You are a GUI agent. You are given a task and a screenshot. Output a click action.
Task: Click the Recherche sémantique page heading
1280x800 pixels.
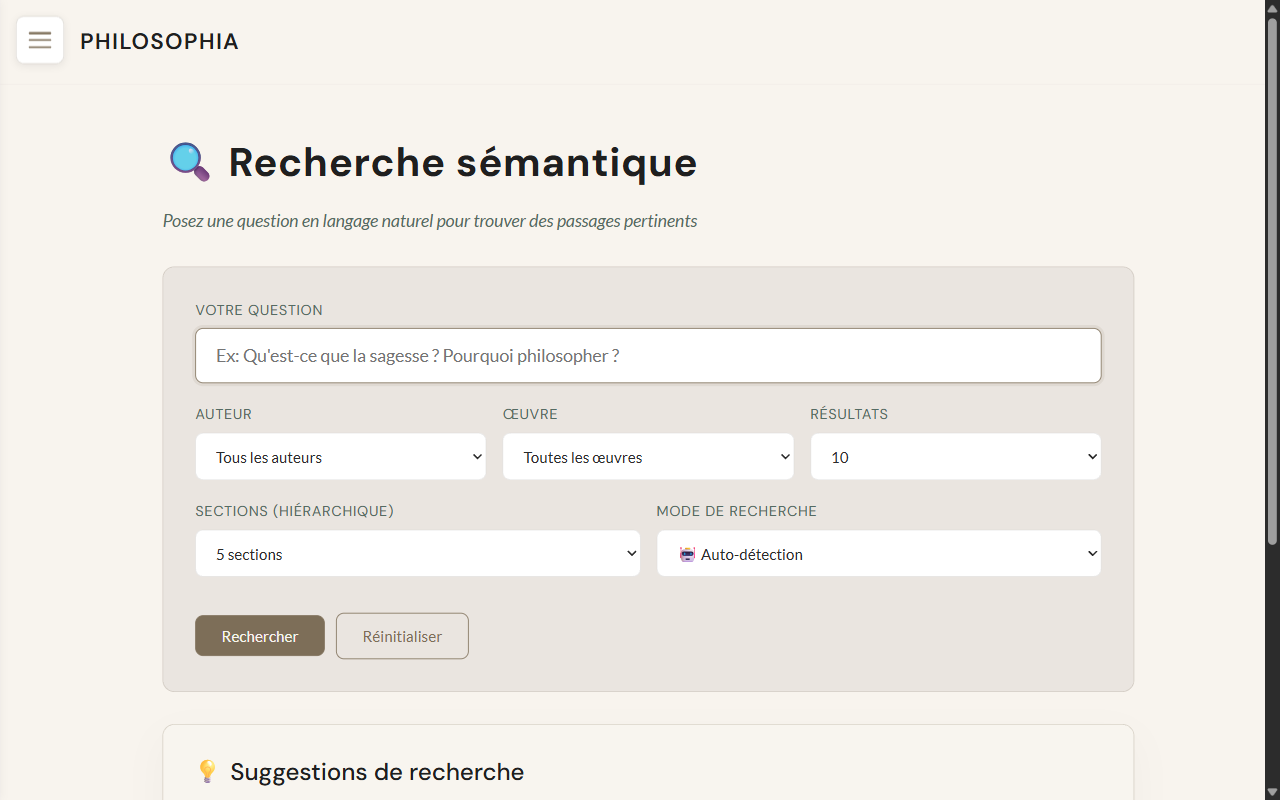[462, 163]
